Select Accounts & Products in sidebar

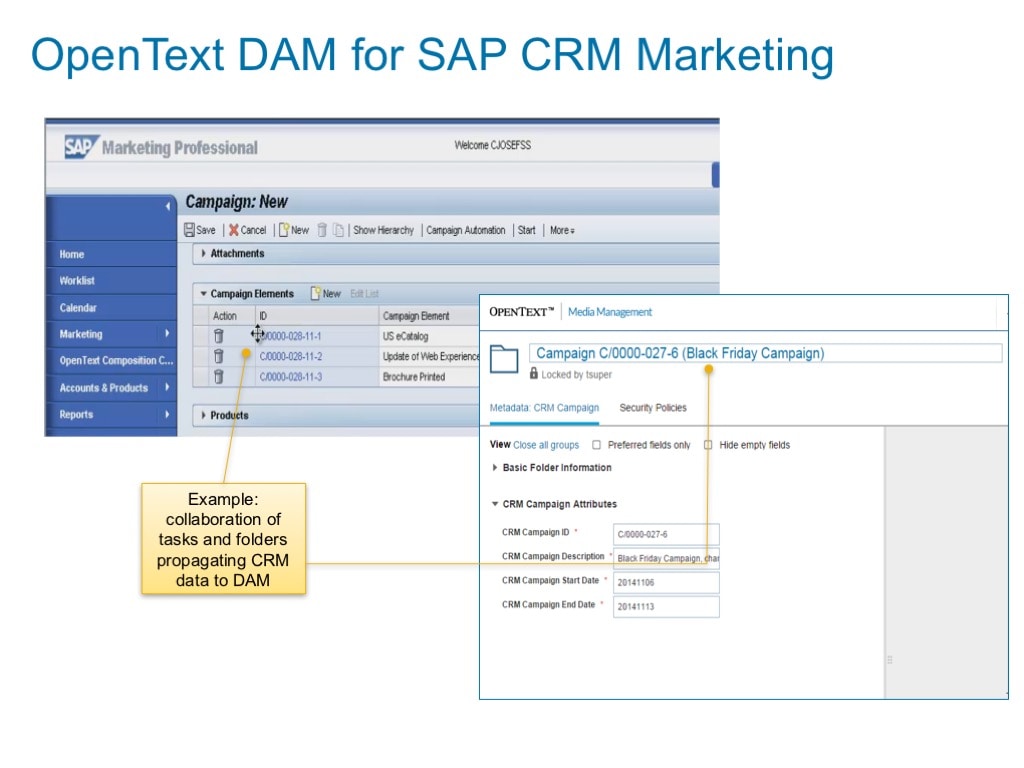[104, 387]
